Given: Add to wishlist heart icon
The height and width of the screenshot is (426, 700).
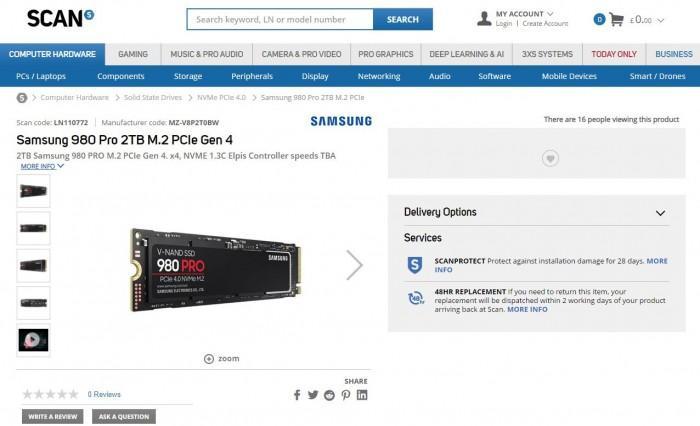Looking at the screenshot, I should tap(550, 158).
